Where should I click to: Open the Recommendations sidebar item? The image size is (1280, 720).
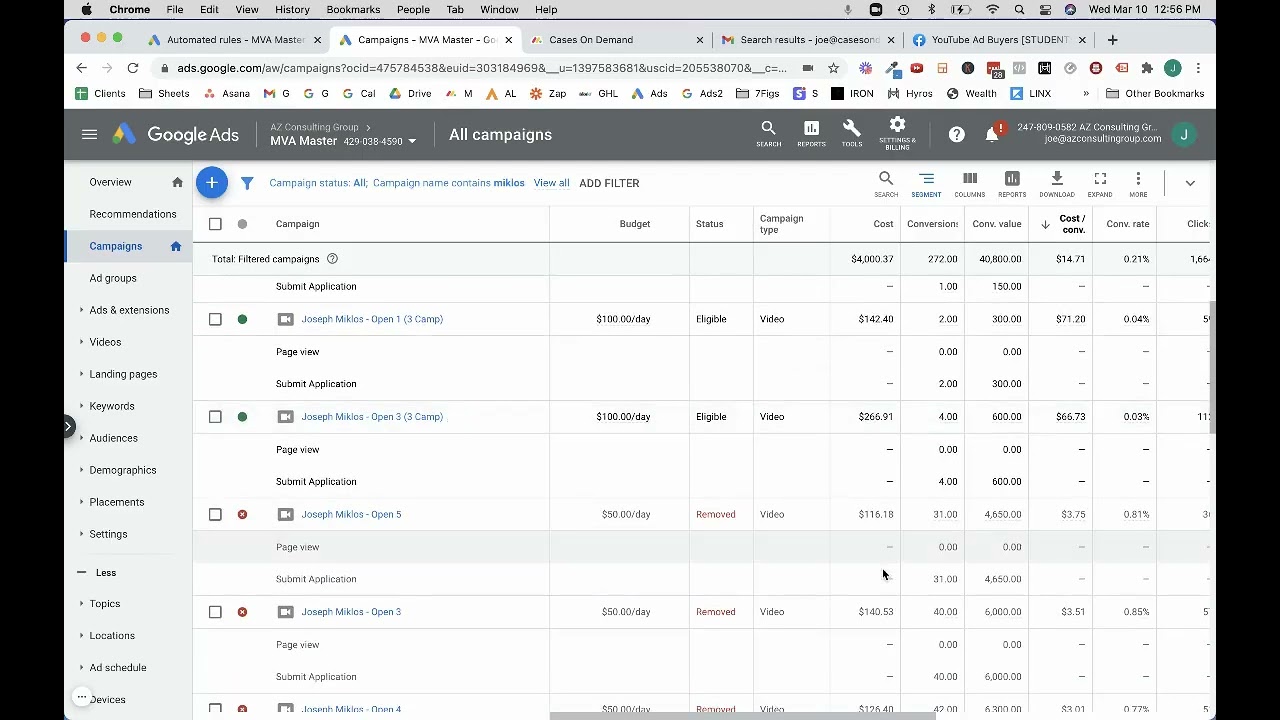(x=132, y=214)
